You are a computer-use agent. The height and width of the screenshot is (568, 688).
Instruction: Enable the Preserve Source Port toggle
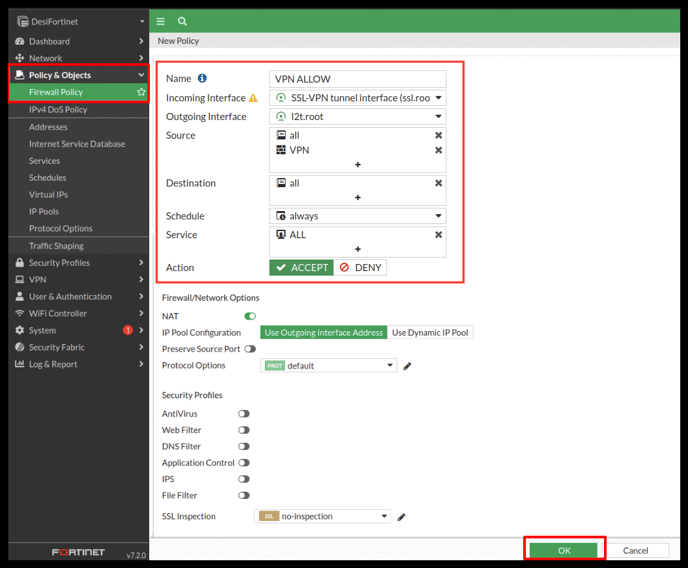pyautogui.click(x=250, y=349)
